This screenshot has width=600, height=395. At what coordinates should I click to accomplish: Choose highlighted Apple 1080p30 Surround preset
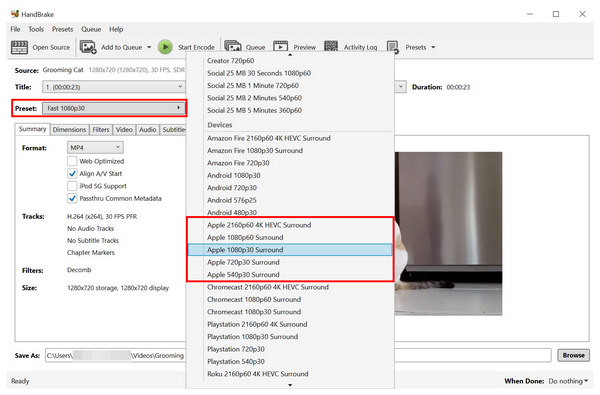290,250
